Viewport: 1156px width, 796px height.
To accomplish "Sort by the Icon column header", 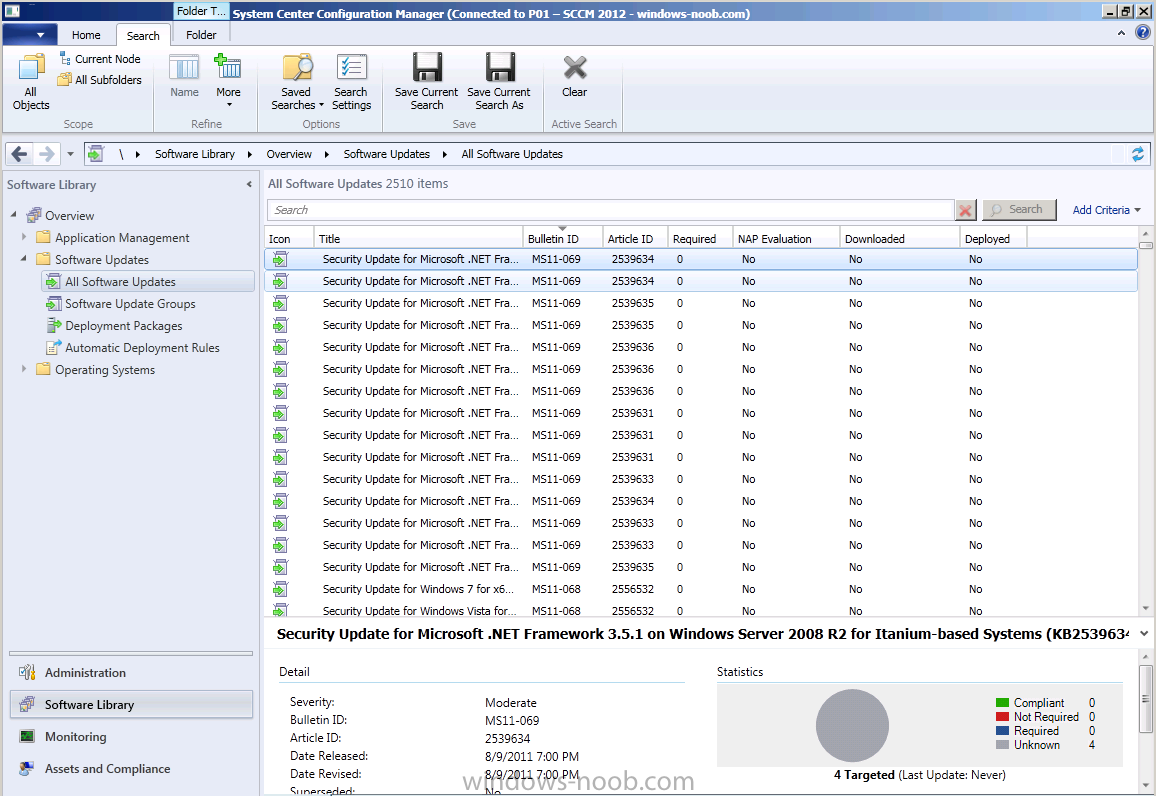I will coord(289,239).
